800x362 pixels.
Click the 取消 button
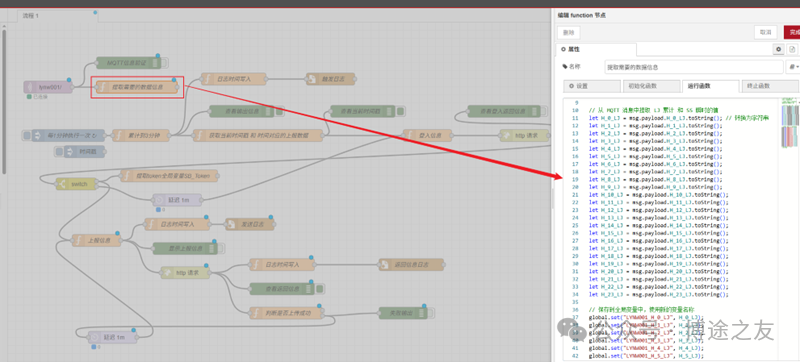coord(765,32)
